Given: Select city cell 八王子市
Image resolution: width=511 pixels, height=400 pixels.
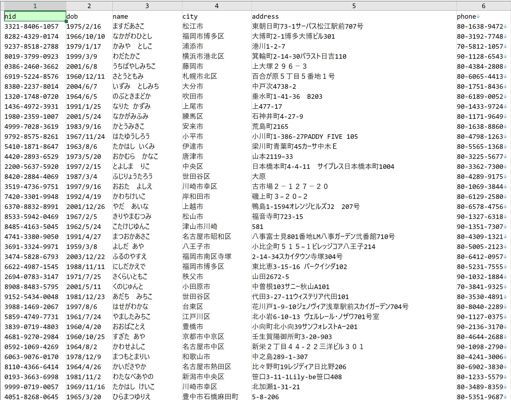Looking at the screenshot, I should (216, 246).
